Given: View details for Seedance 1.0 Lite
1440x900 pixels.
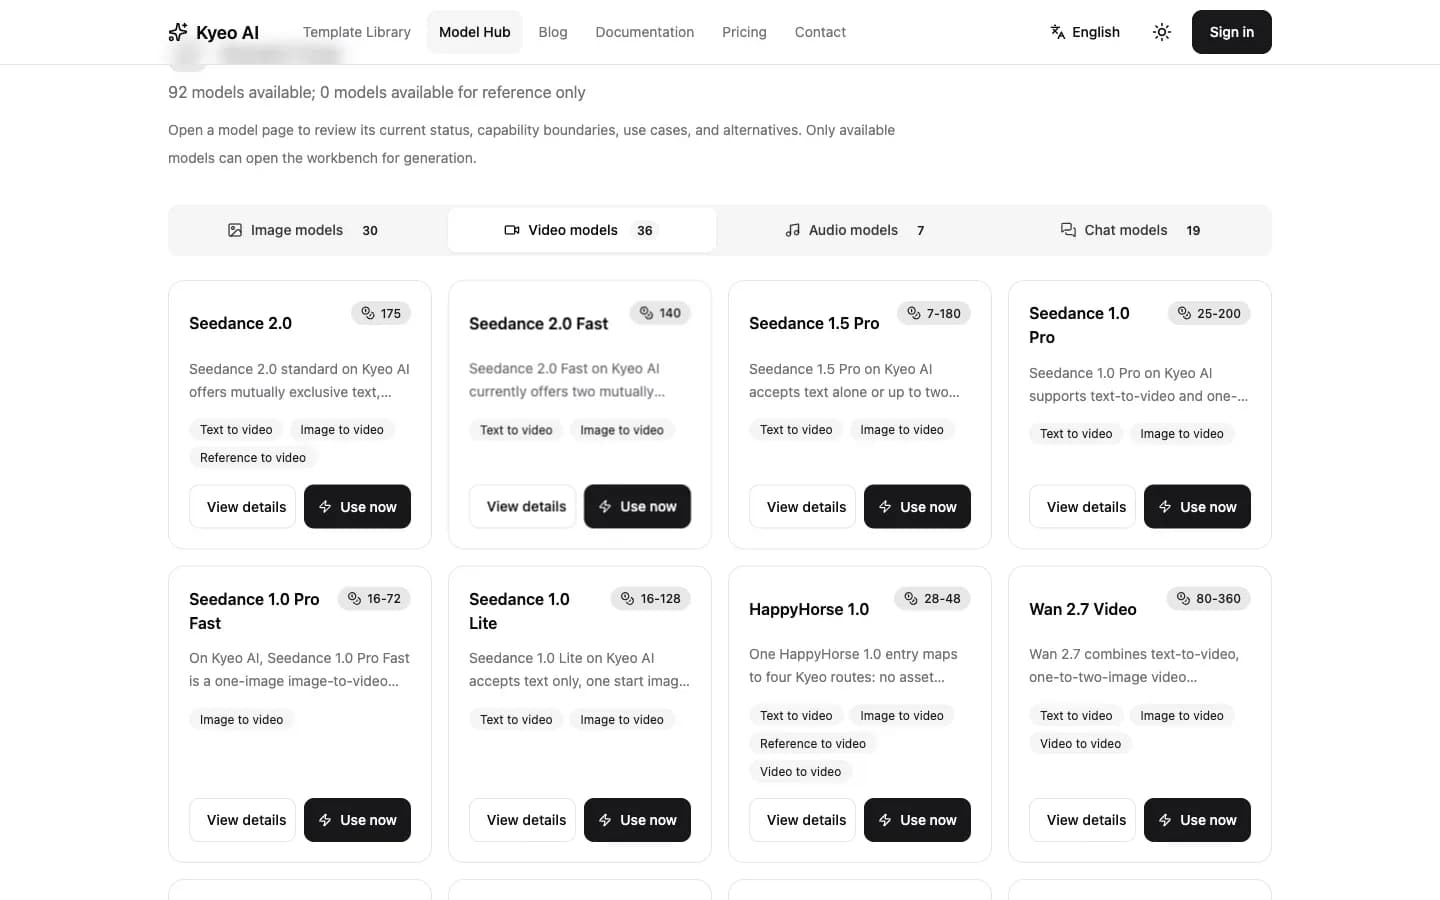Looking at the screenshot, I should 522,820.
